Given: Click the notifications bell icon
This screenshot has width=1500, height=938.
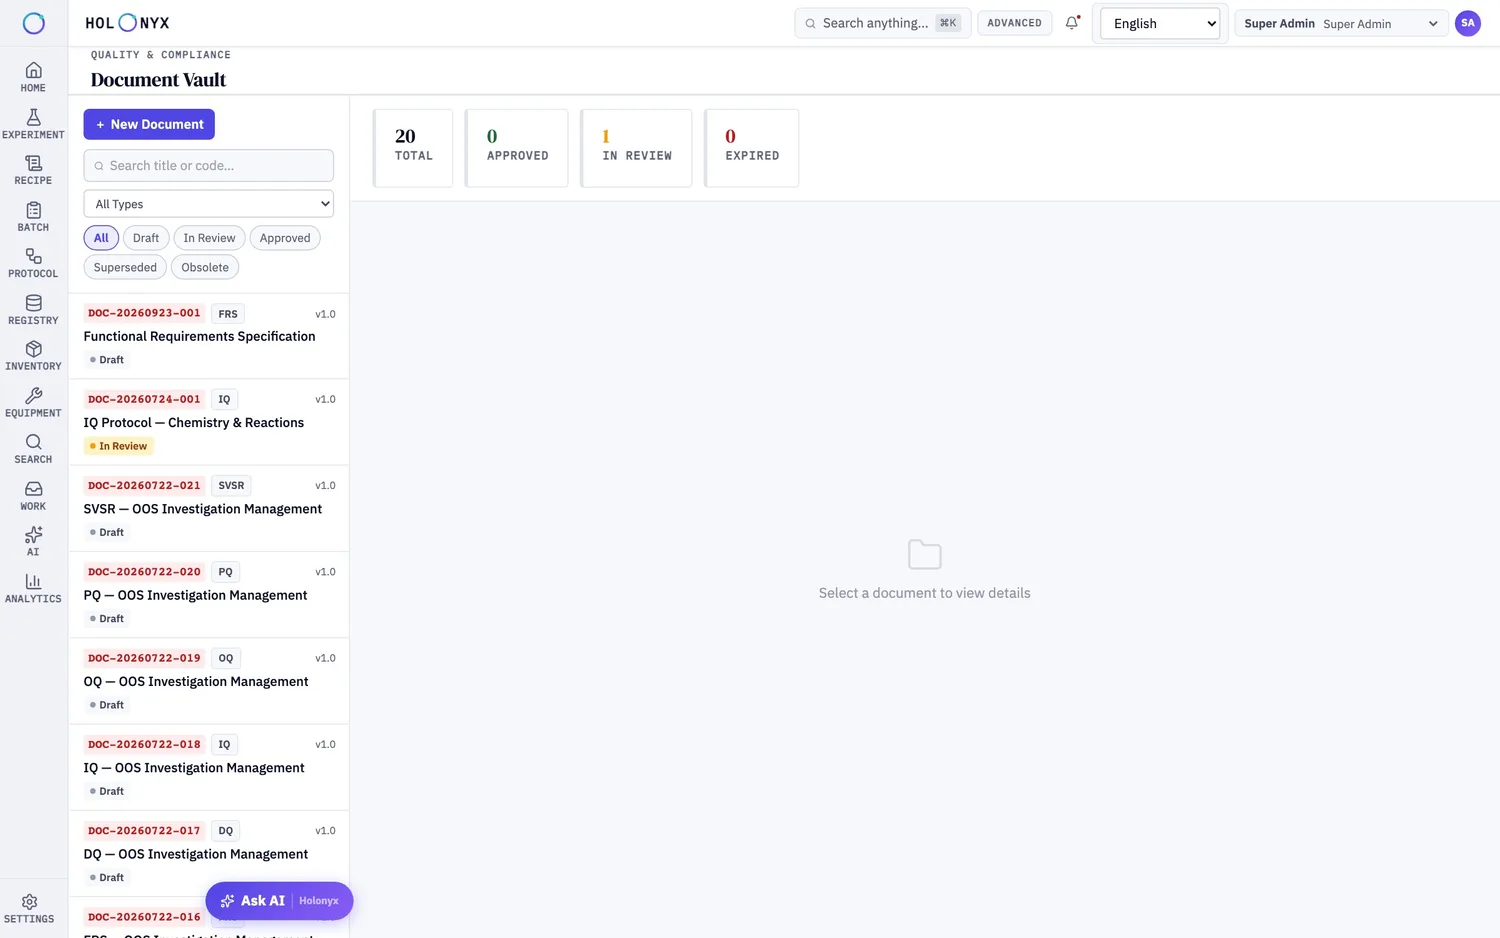Looking at the screenshot, I should (1072, 23).
